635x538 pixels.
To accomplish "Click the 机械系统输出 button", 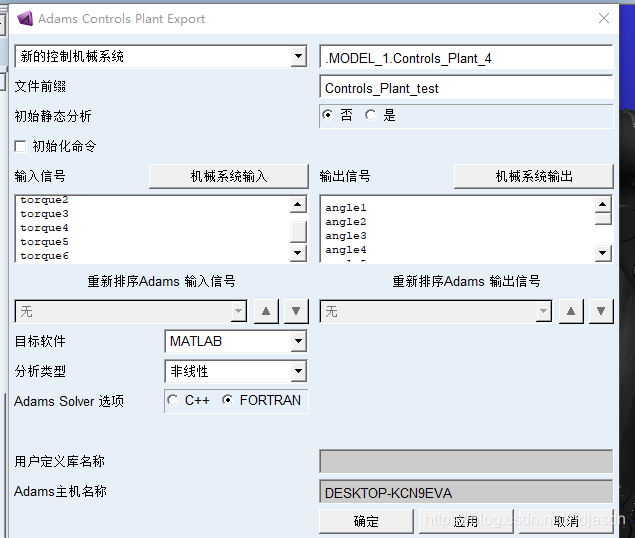I will (534, 176).
